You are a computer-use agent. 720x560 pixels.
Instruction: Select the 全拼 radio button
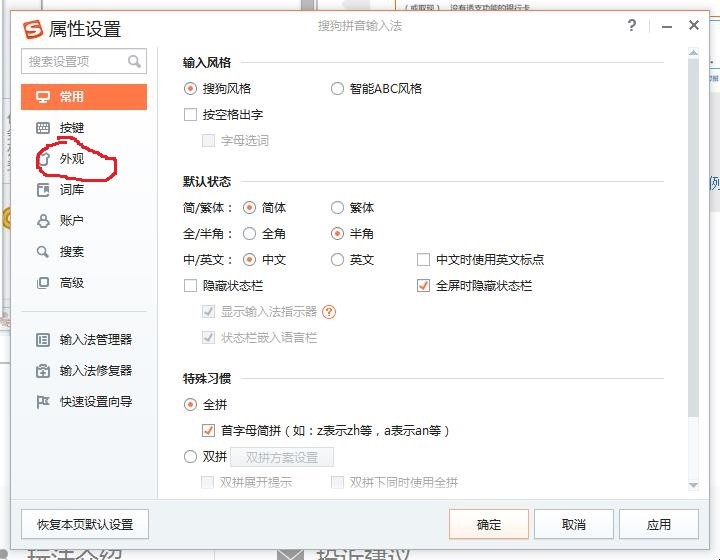point(190,405)
